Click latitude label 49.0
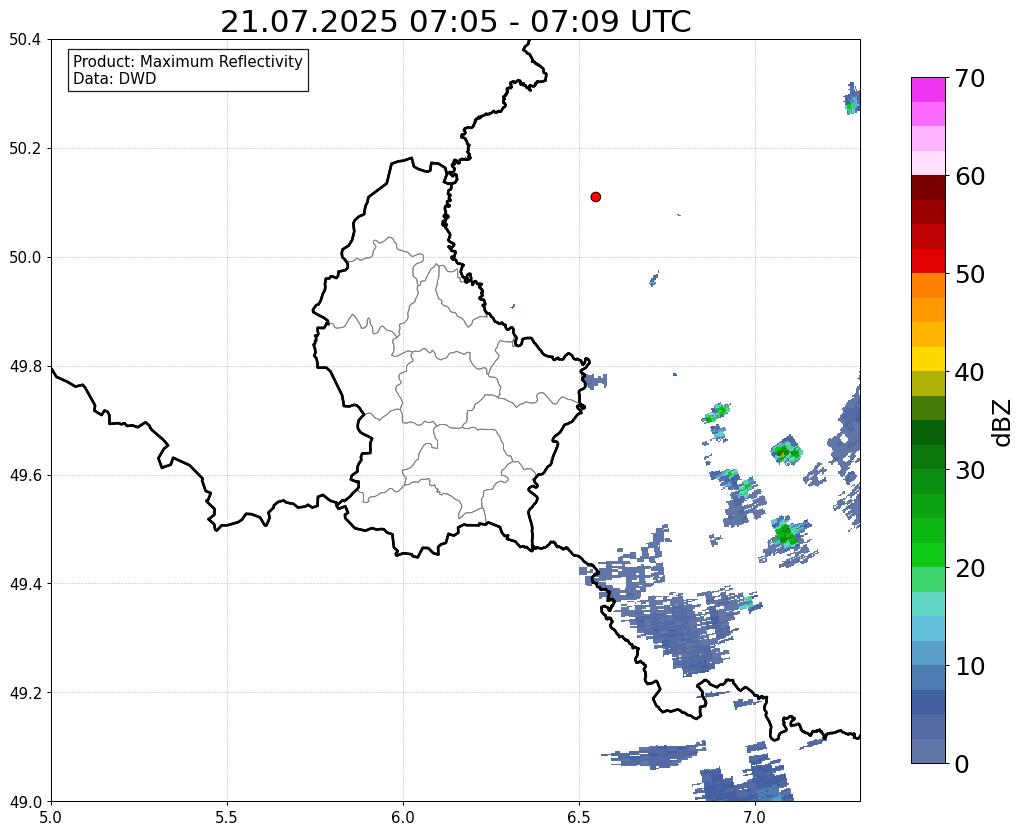Image resolution: width=1023 pixels, height=834 pixels. point(25,802)
